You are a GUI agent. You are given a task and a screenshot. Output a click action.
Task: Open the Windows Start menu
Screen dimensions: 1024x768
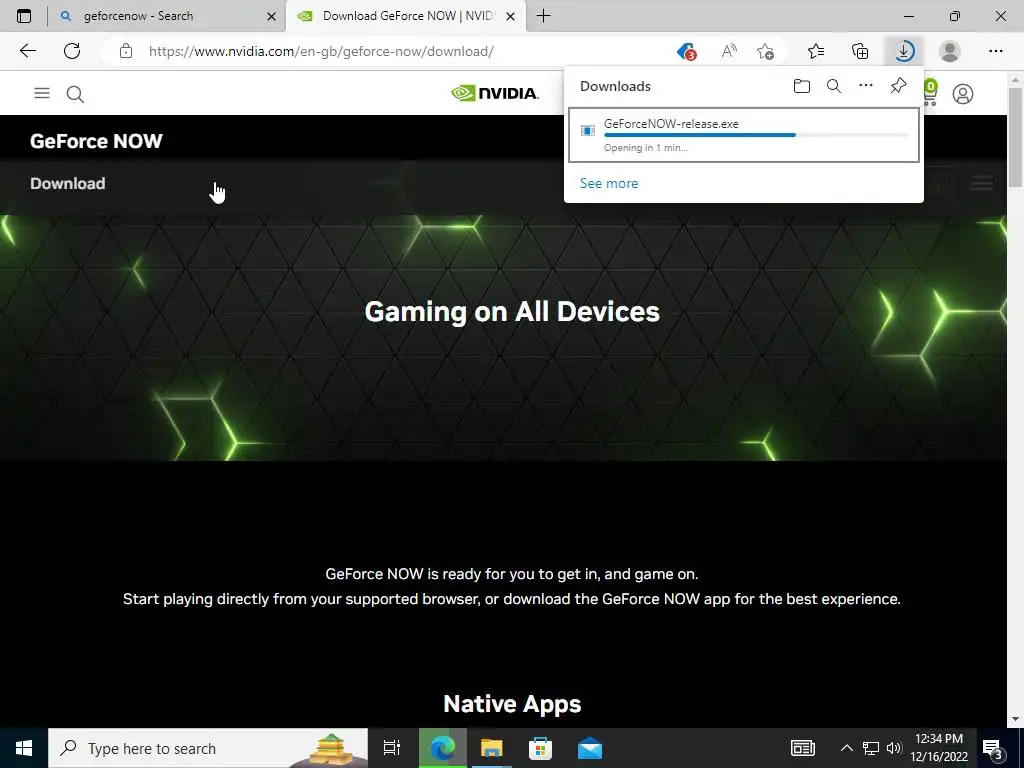(24, 748)
